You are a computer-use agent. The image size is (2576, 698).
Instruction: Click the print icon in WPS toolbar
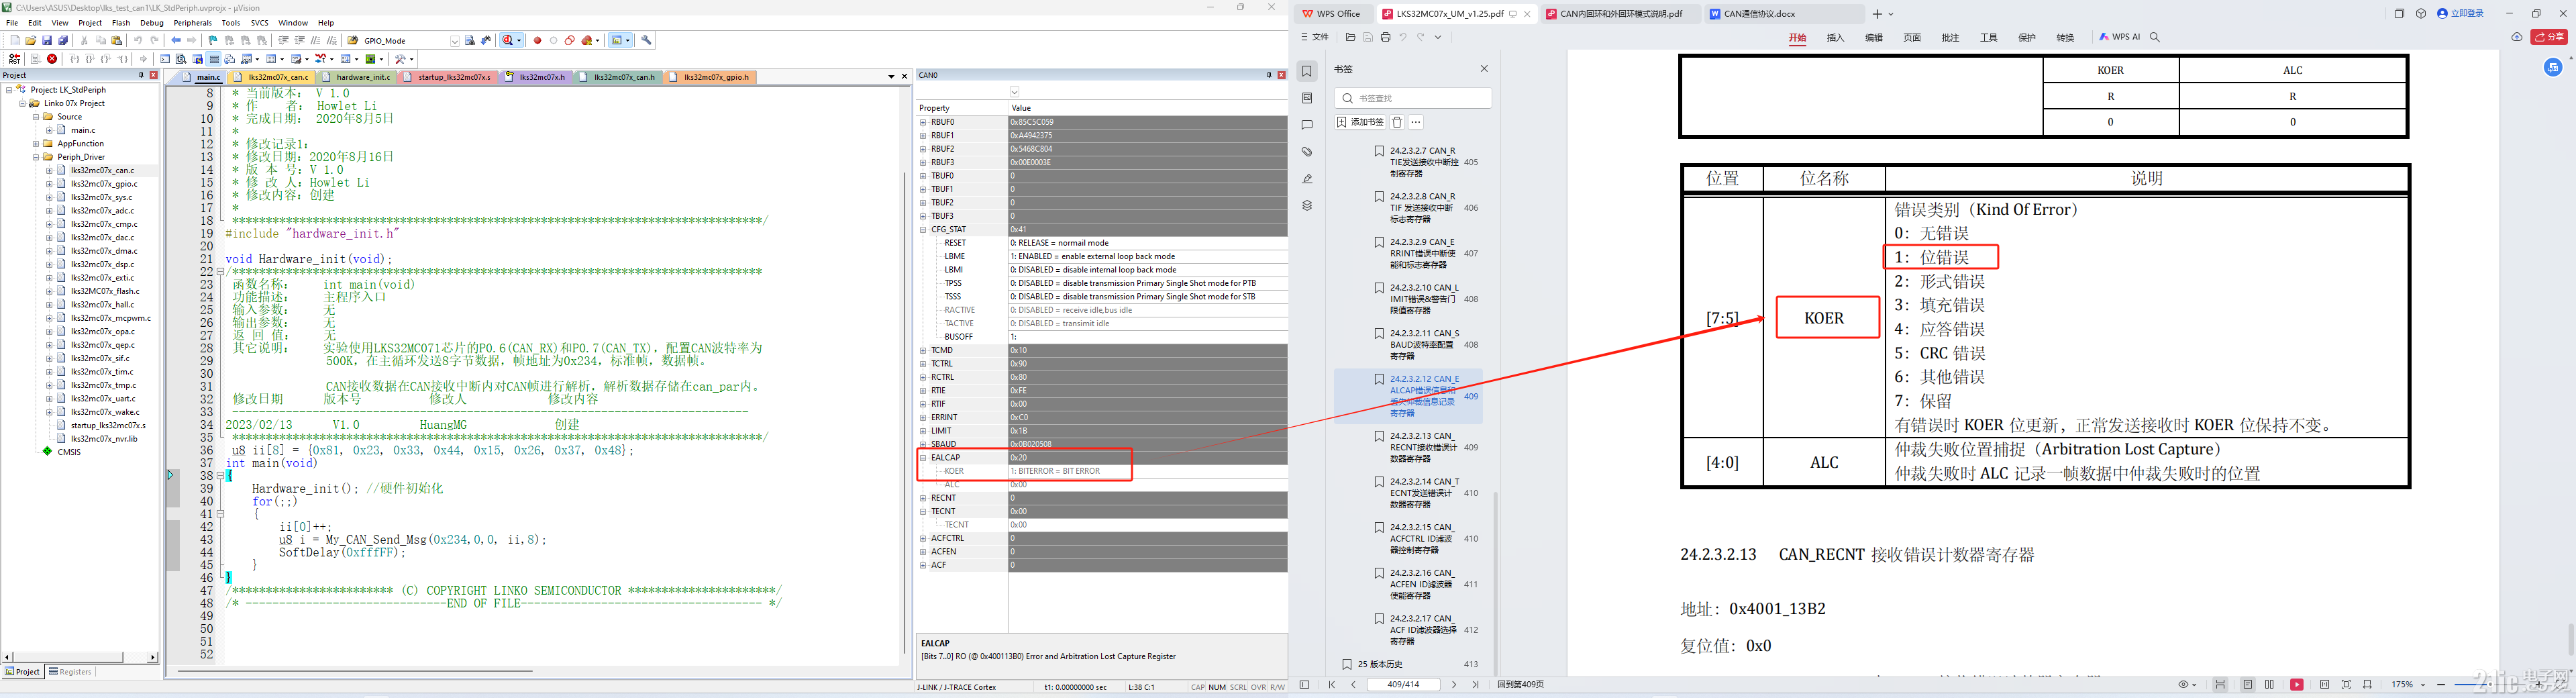tap(1385, 37)
